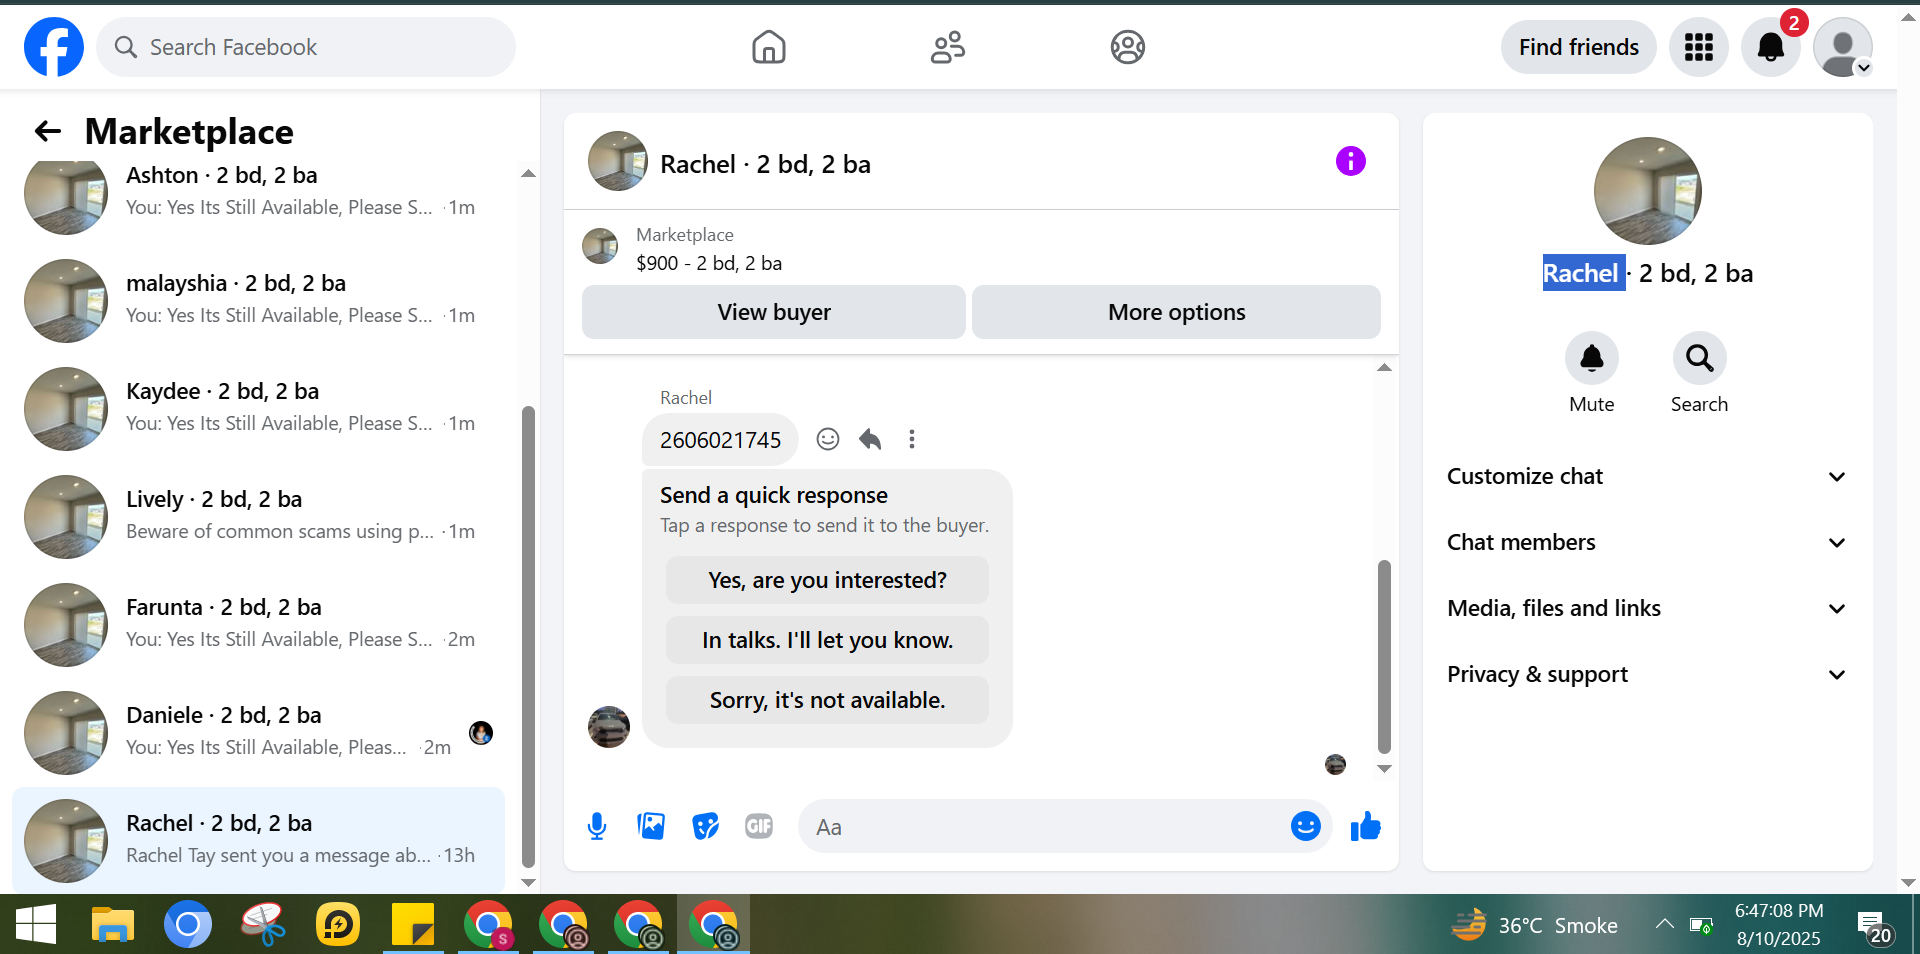Send quick response 'Yes, are you interested?'
This screenshot has width=1920, height=954.
click(827, 580)
